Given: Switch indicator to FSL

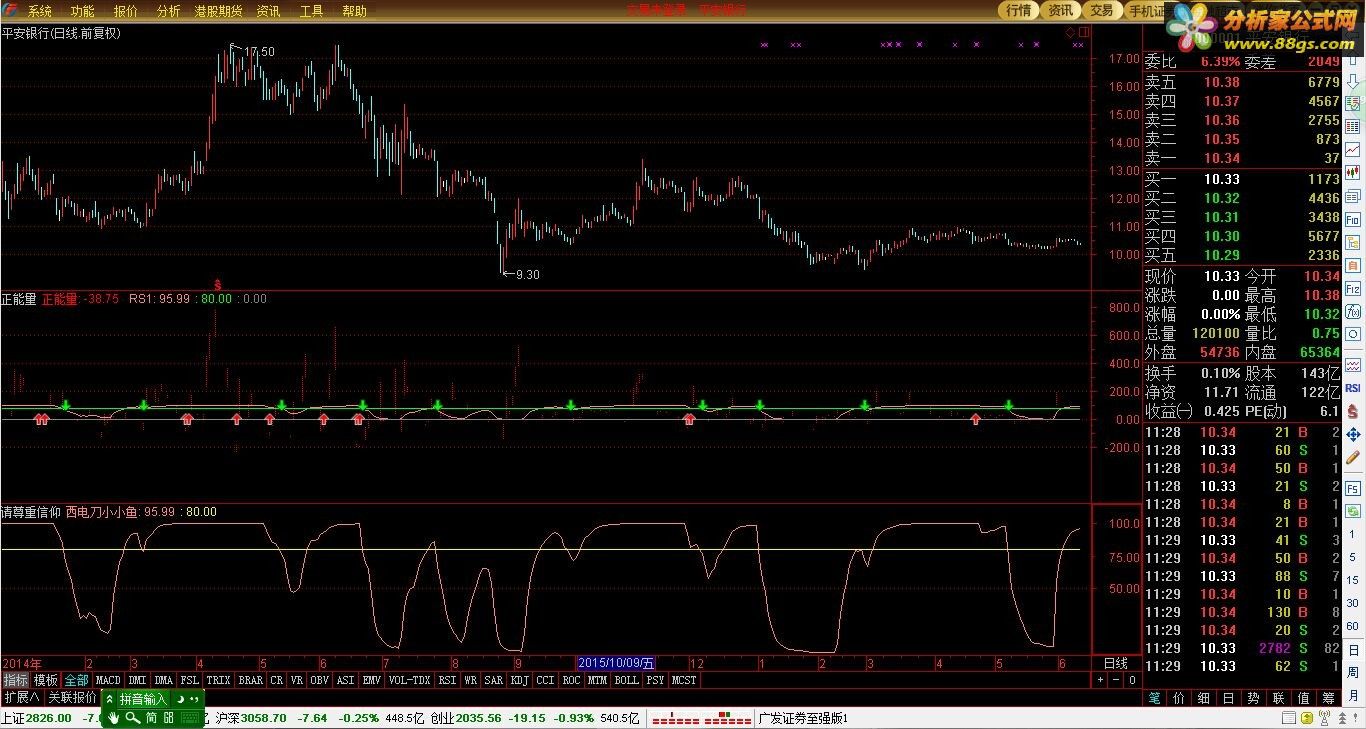Looking at the screenshot, I should point(190,680).
